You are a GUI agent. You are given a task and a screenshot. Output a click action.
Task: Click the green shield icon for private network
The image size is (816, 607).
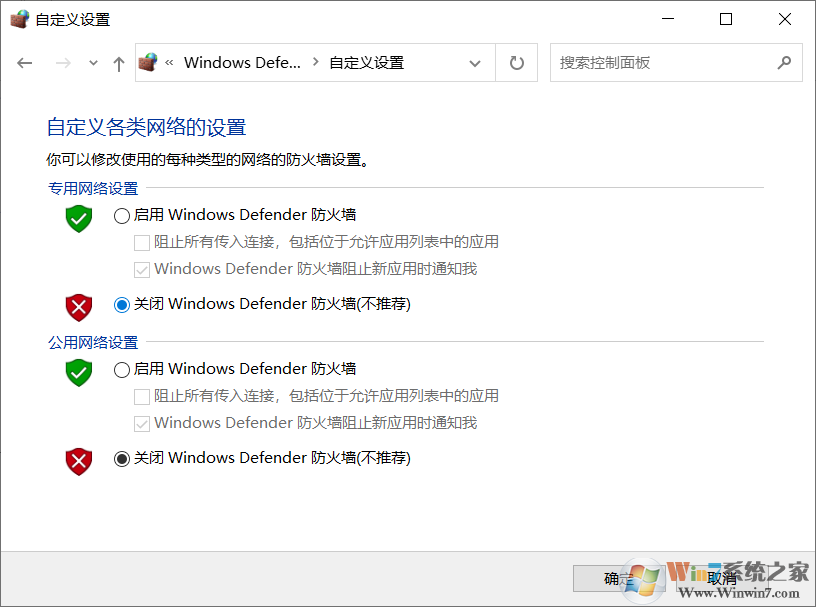click(x=78, y=218)
